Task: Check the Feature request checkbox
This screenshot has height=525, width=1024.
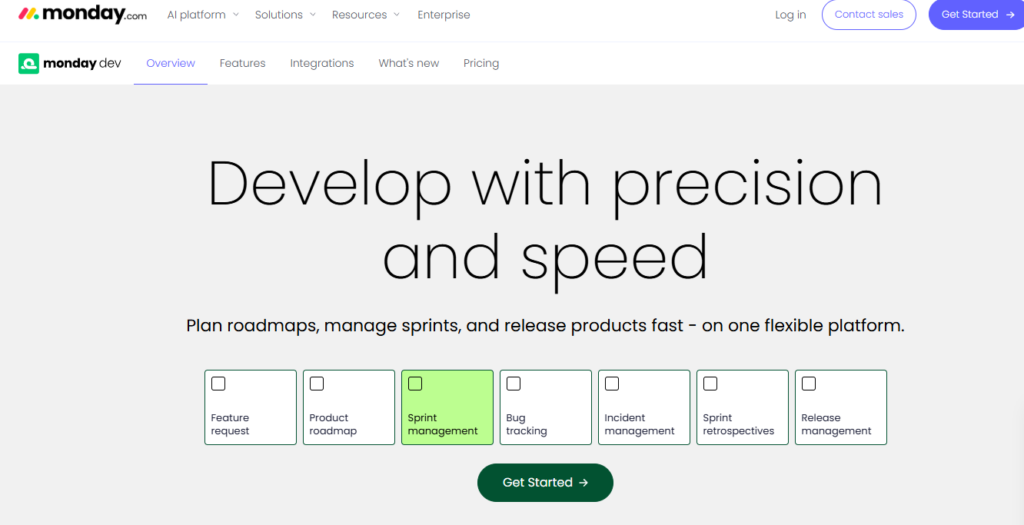Action: coord(218,384)
